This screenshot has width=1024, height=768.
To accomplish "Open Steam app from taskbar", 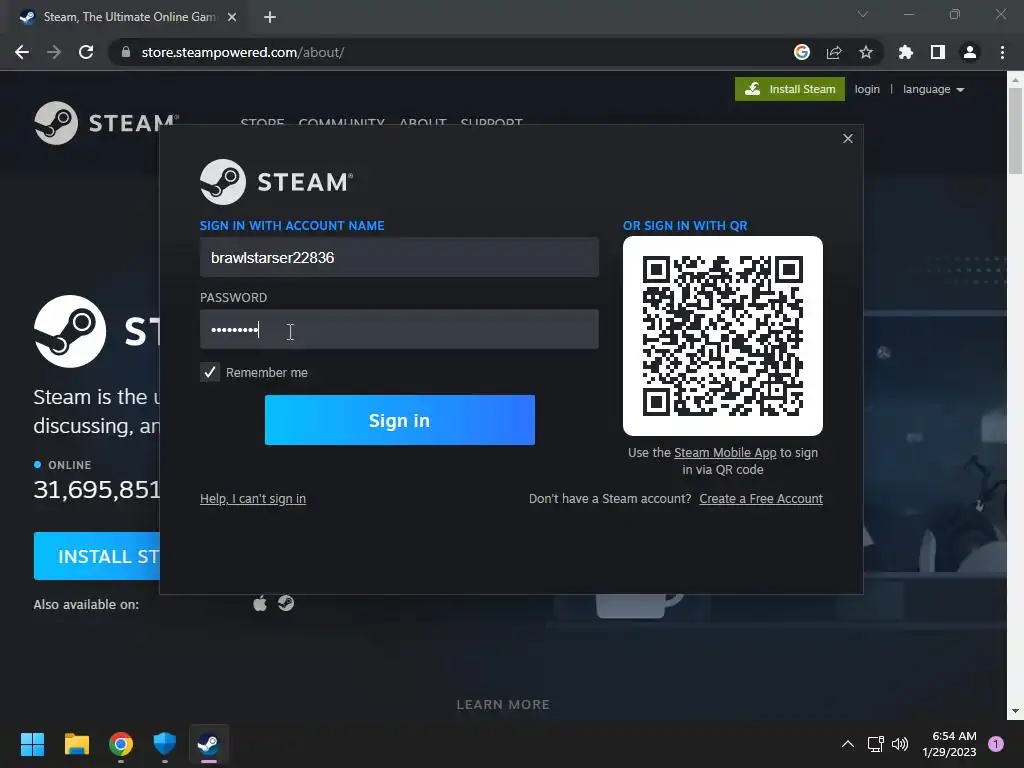I will pos(208,744).
